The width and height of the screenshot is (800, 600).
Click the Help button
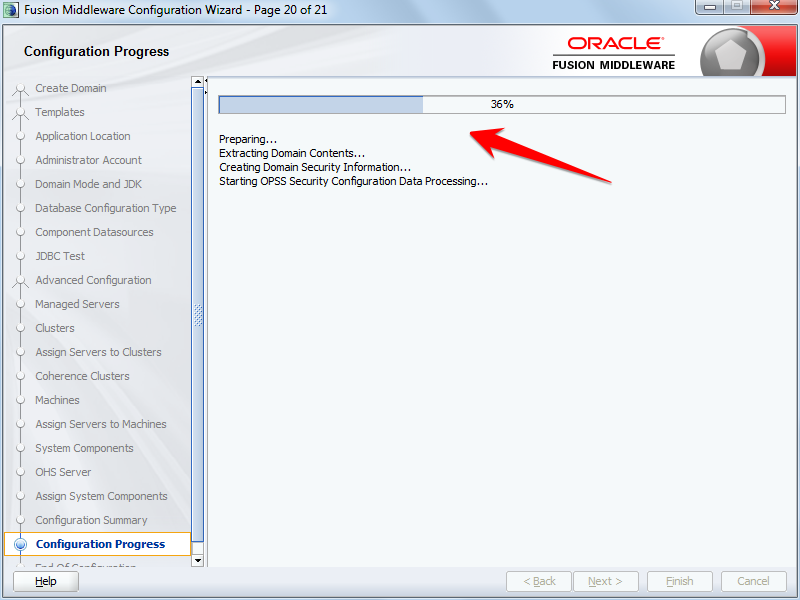click(45, 581)
